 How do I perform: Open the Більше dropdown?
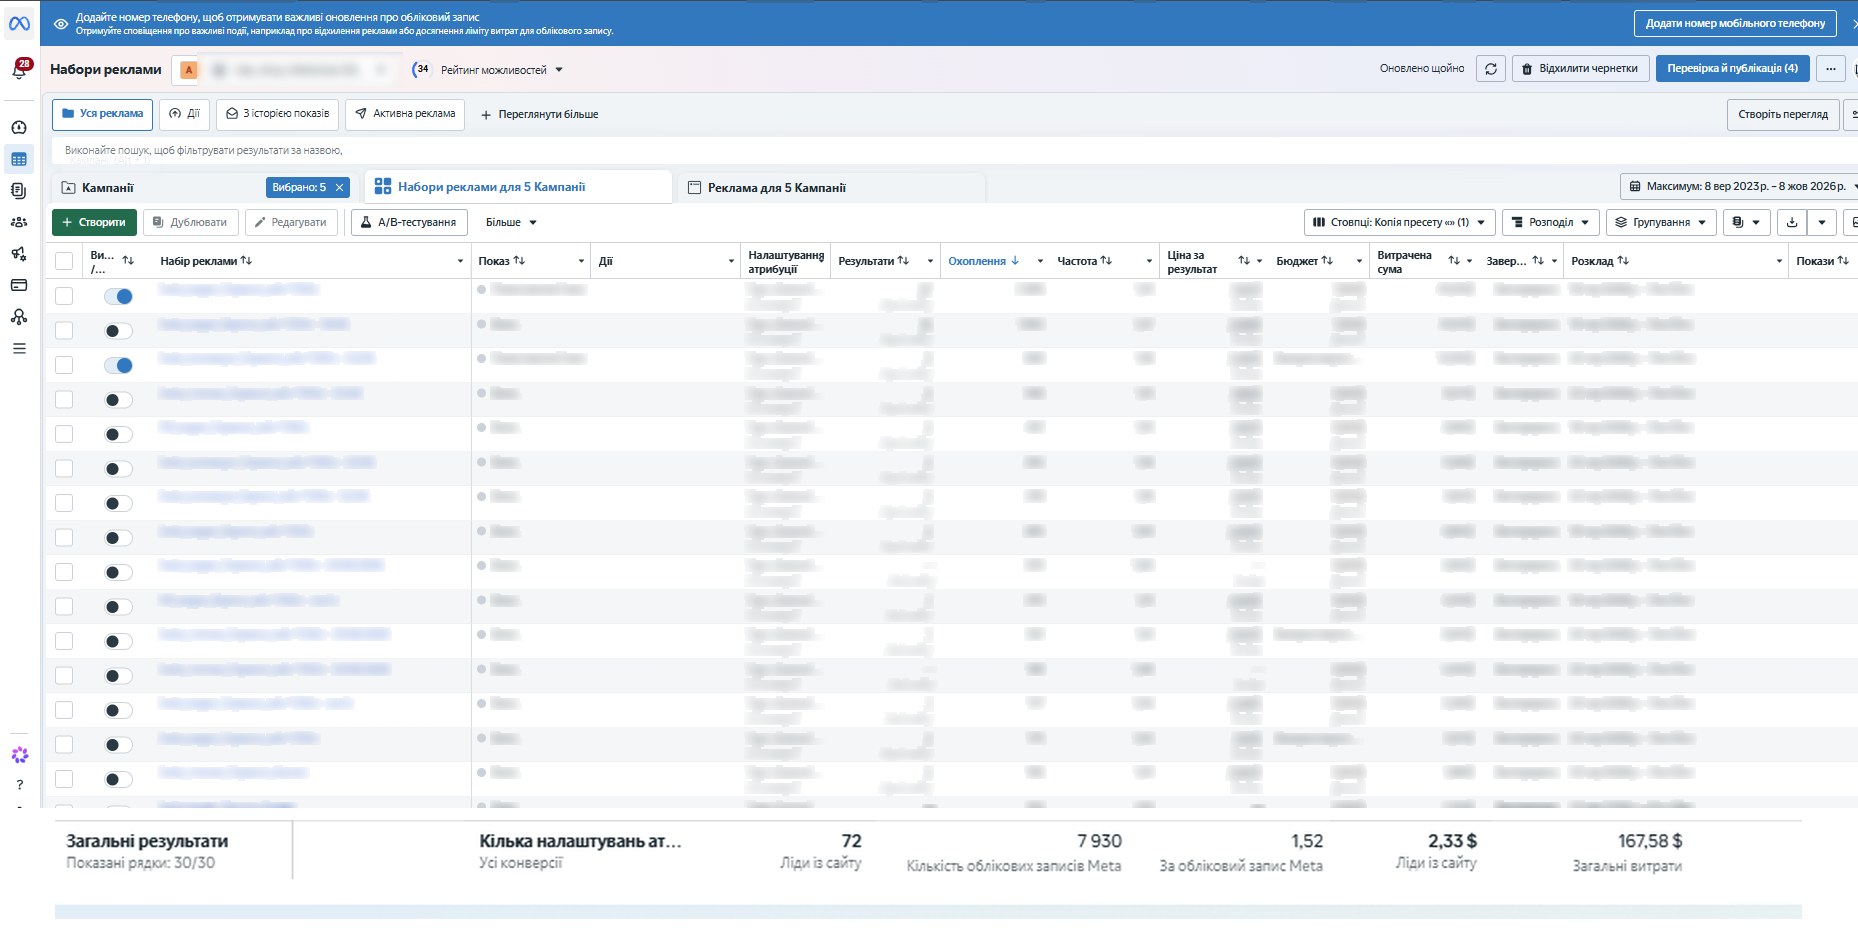click(x=511, y=222)
